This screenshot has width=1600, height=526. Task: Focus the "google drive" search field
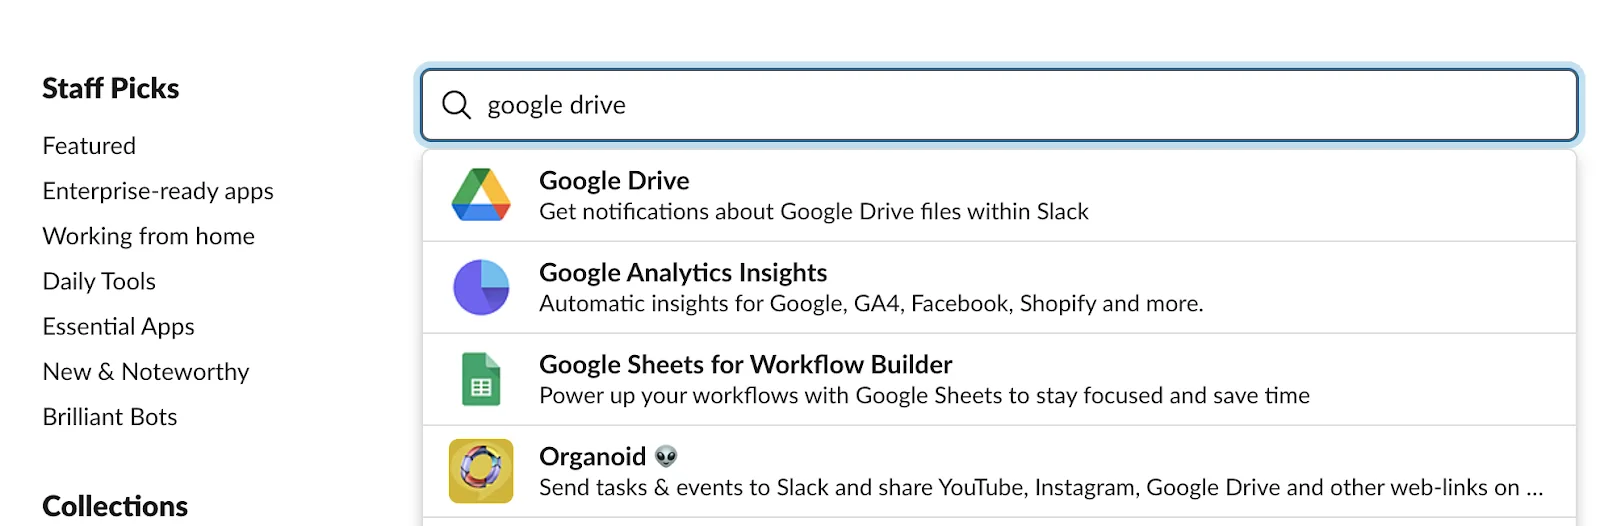pyautogui.click(x=1000, y=105)
